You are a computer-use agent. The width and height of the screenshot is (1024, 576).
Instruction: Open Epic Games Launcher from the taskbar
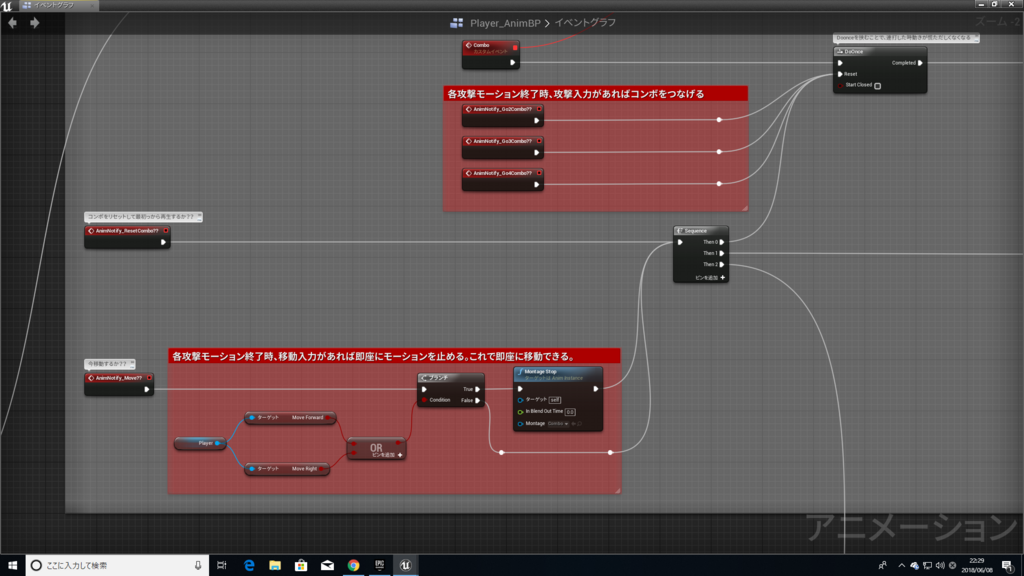379,566
